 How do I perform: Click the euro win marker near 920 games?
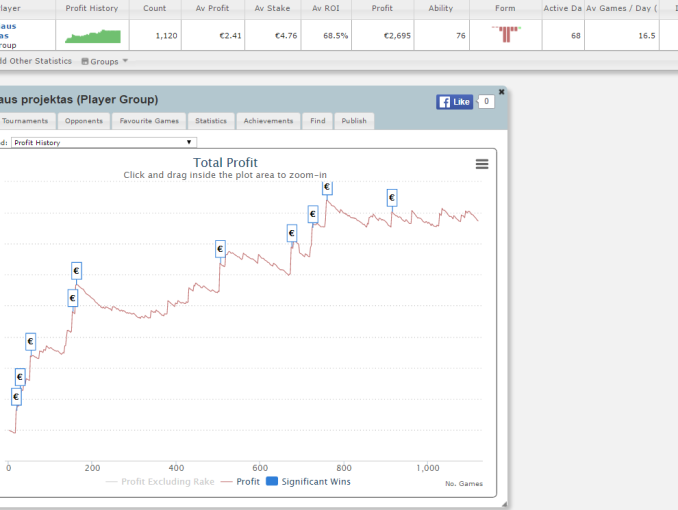pos(392,198)
